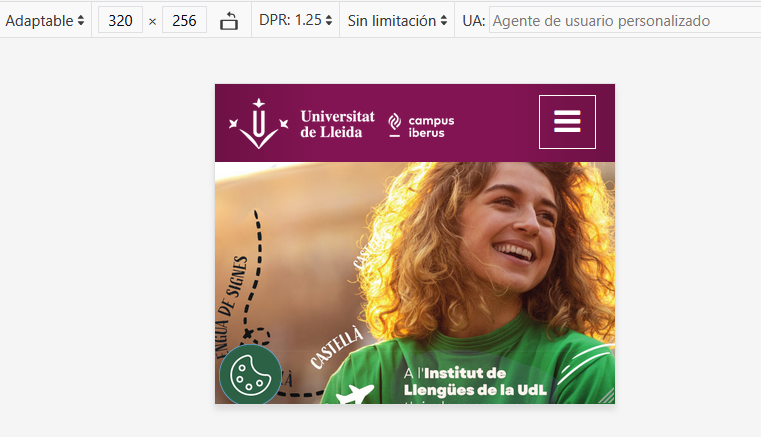The width and height of the screenshot is (761, 437).
Task: Open the Adaptable device dropdown
Action: (x=45, y=20)
